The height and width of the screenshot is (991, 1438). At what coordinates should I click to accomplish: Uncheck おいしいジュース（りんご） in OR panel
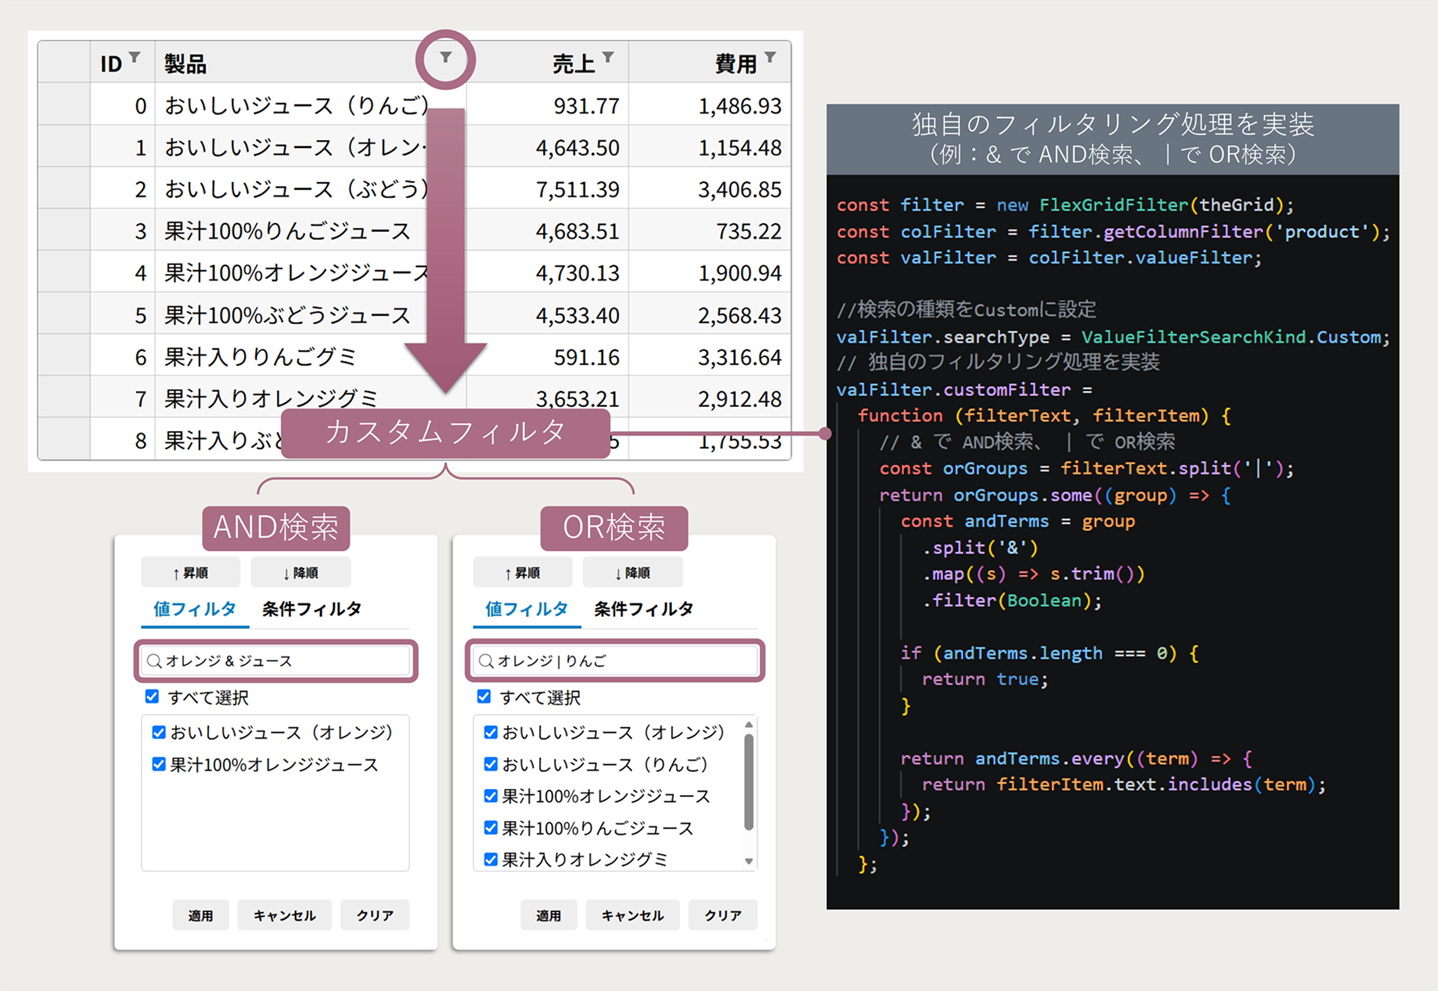point(491,765)
